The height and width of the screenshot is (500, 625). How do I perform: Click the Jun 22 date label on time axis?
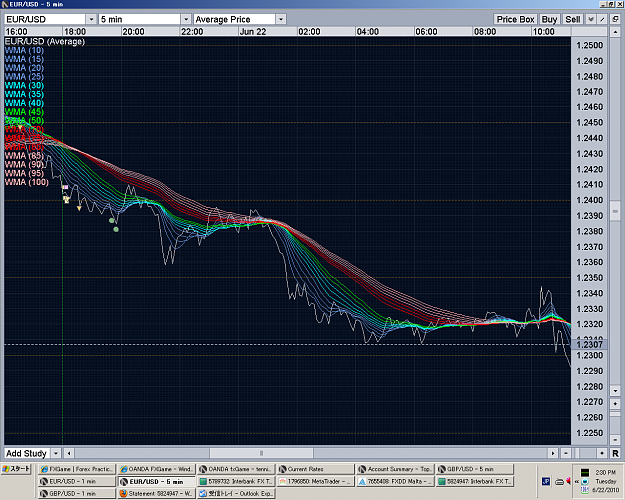point(253,31)
